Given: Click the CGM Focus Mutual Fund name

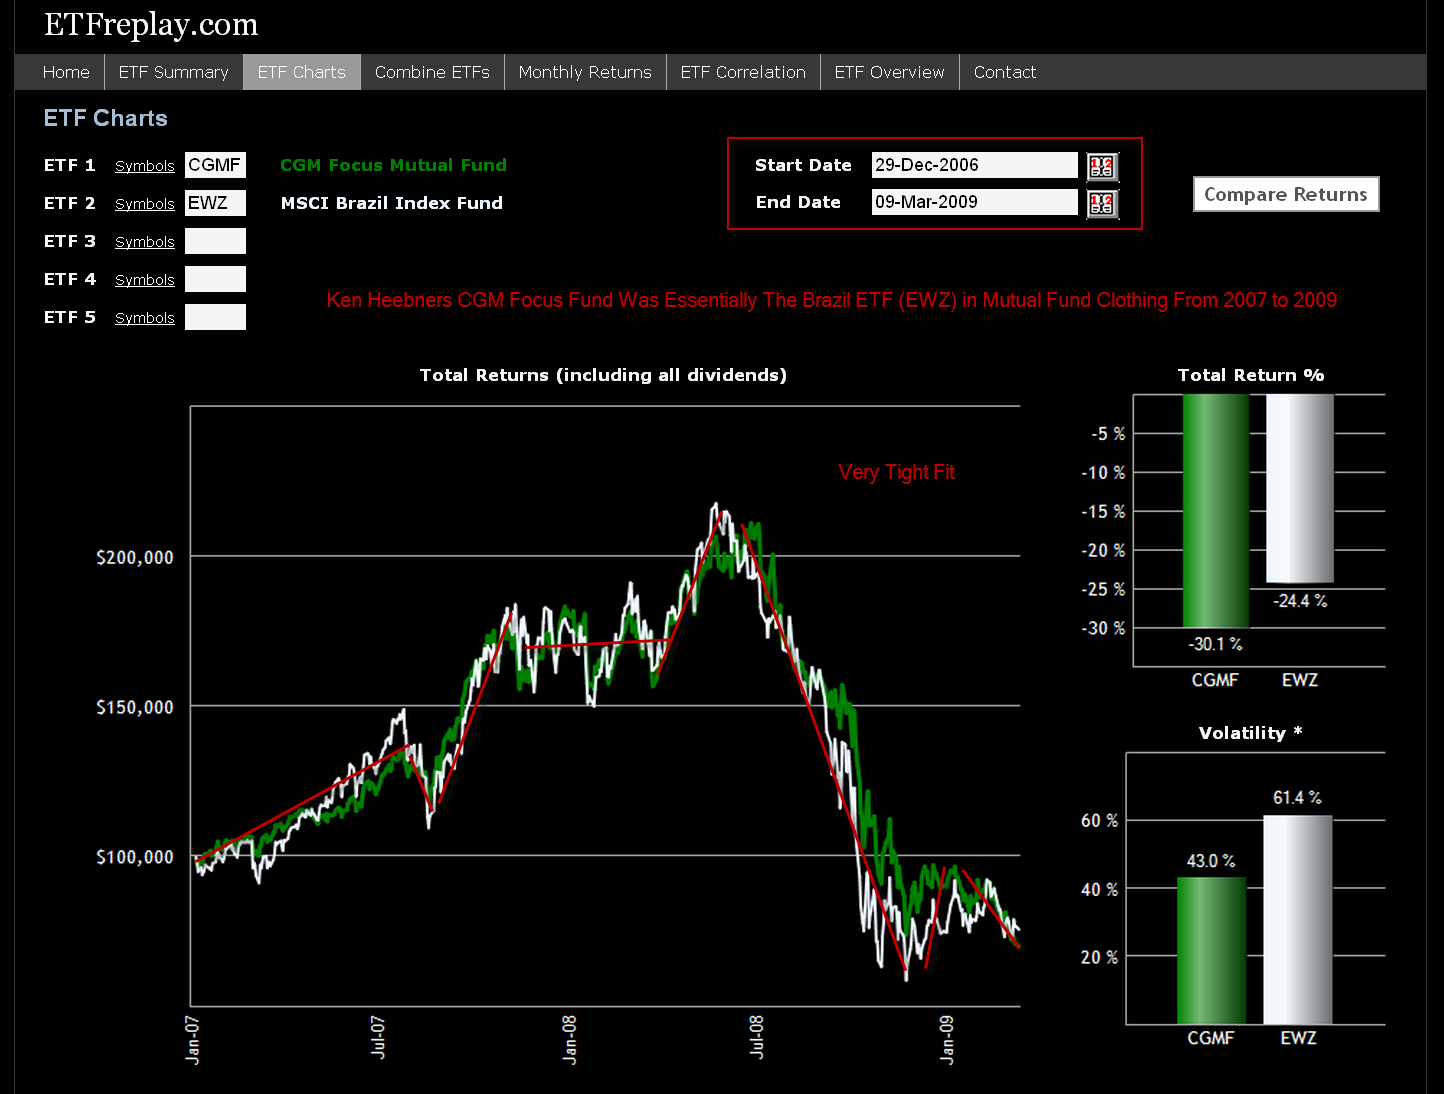Looking at the screenshot, I should point(393,165).
